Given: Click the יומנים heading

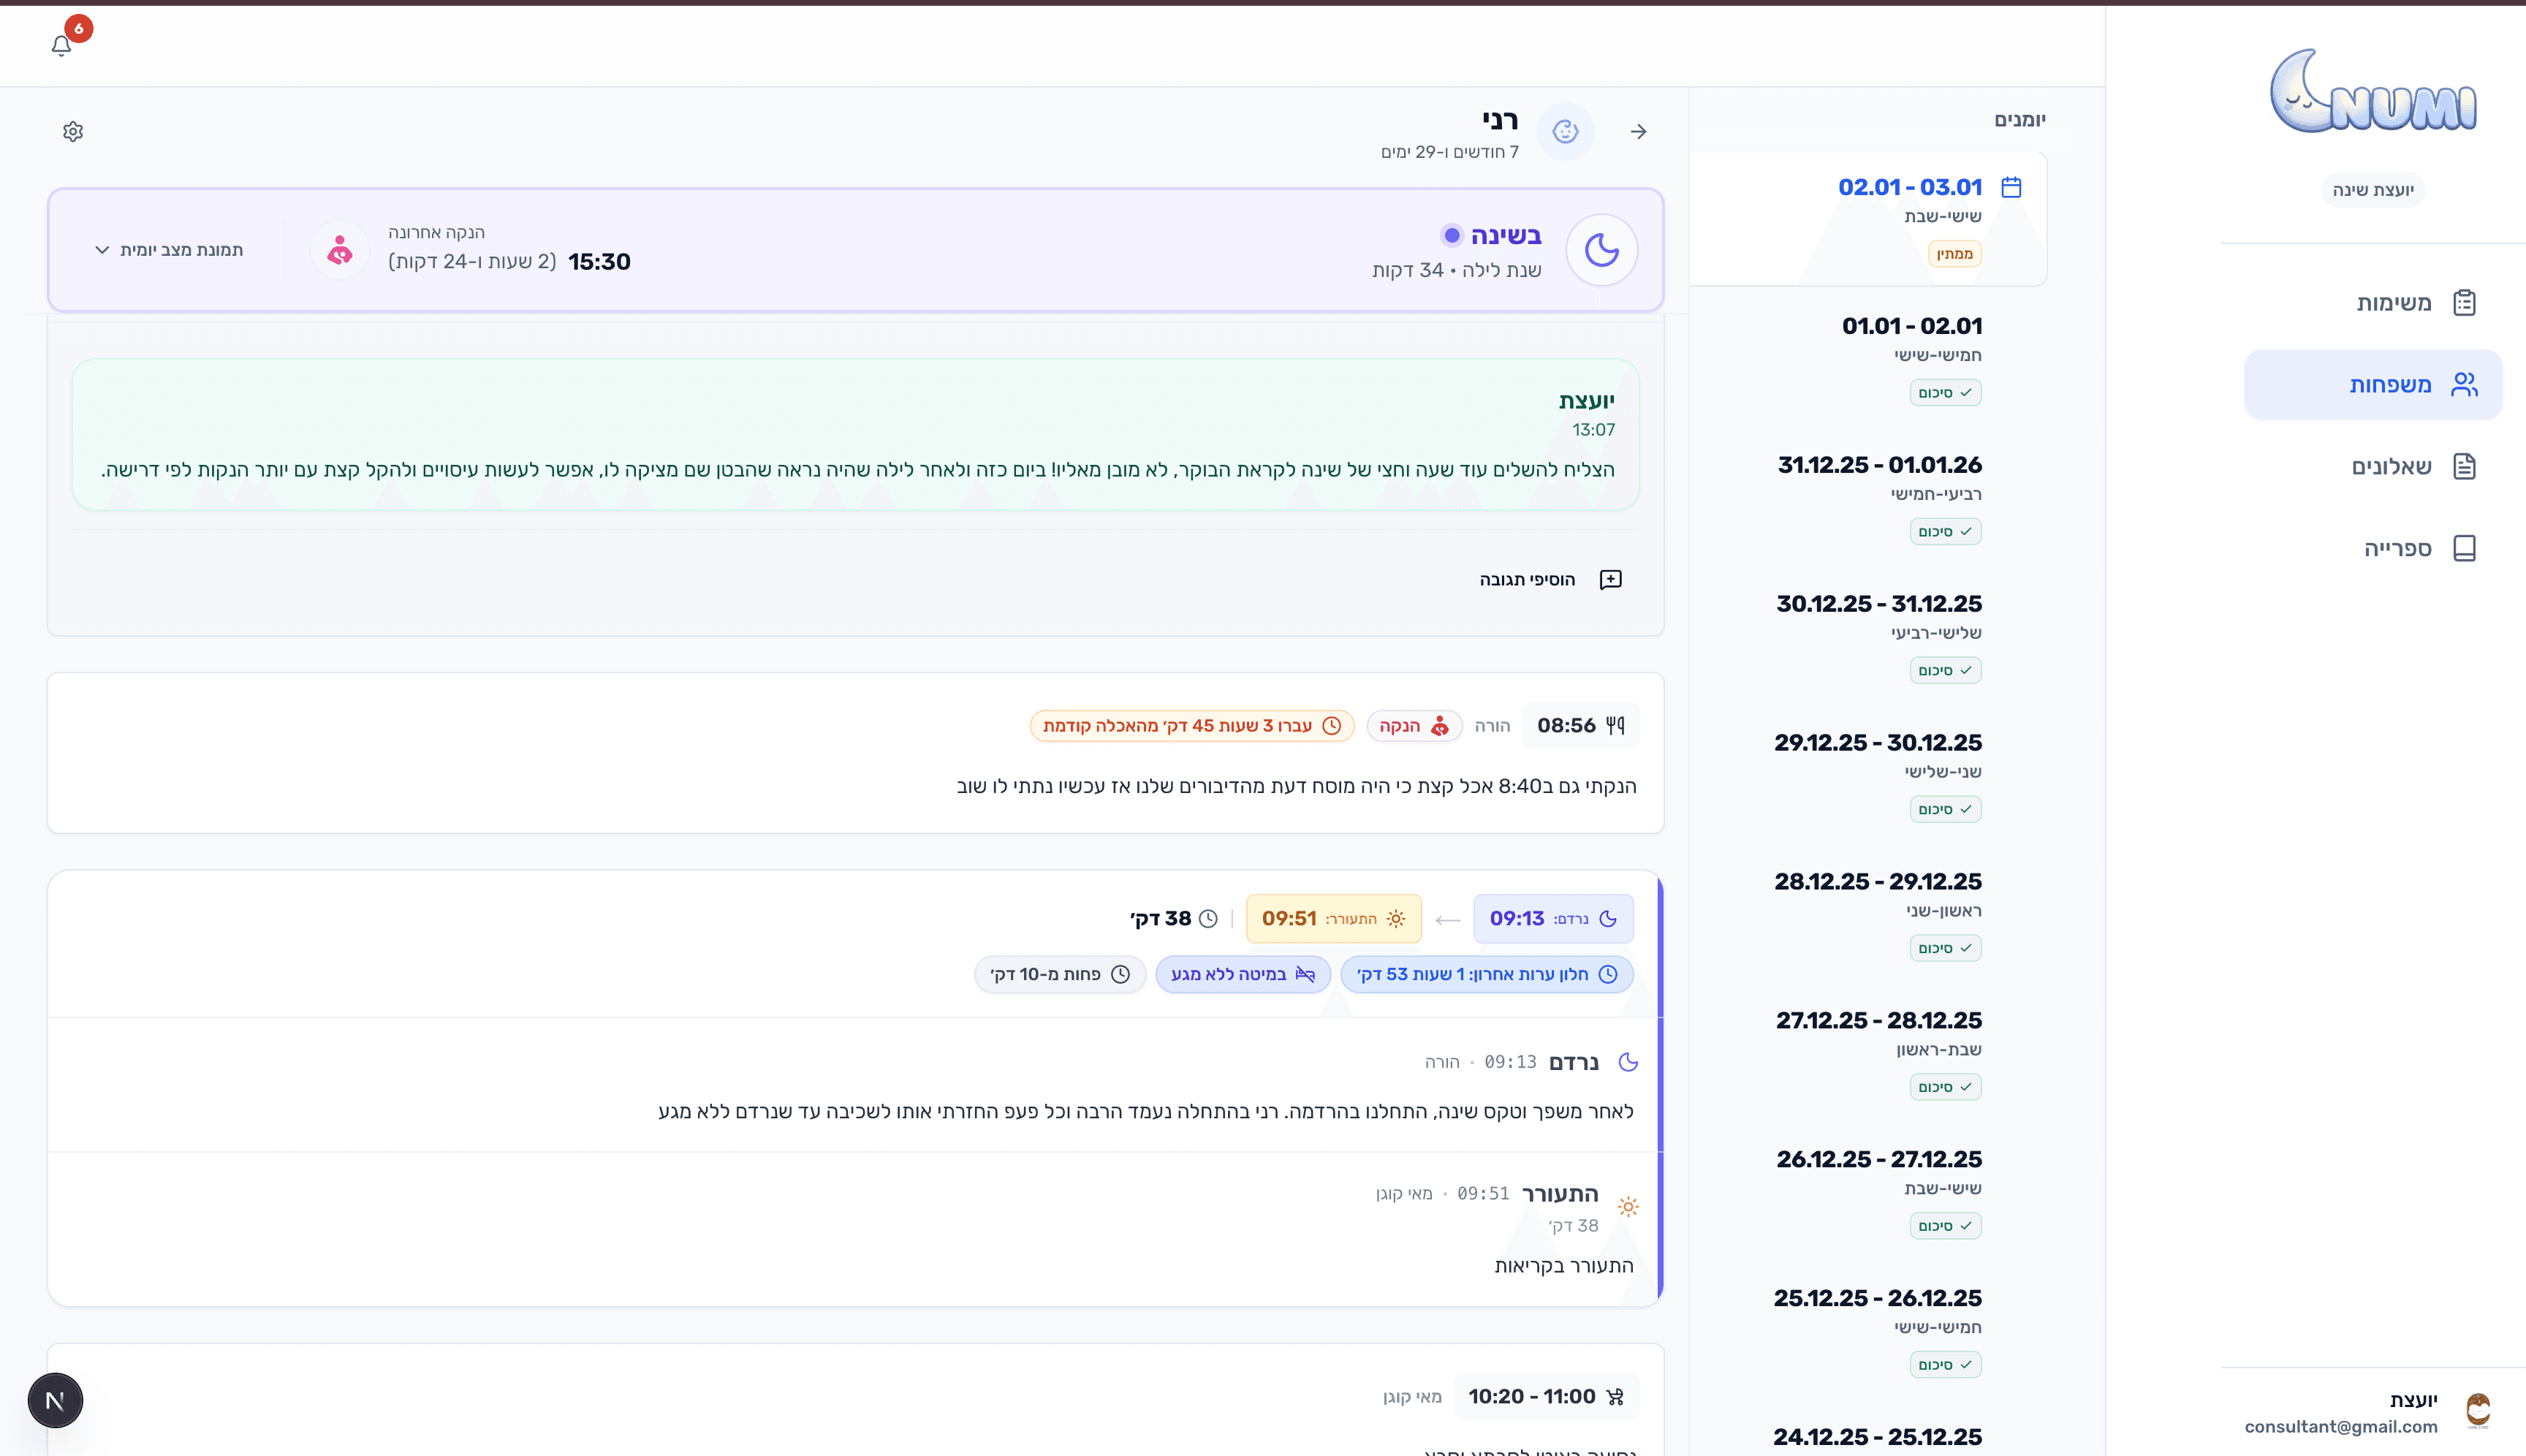Looking at the screenshot, I should pos(2019,120).
